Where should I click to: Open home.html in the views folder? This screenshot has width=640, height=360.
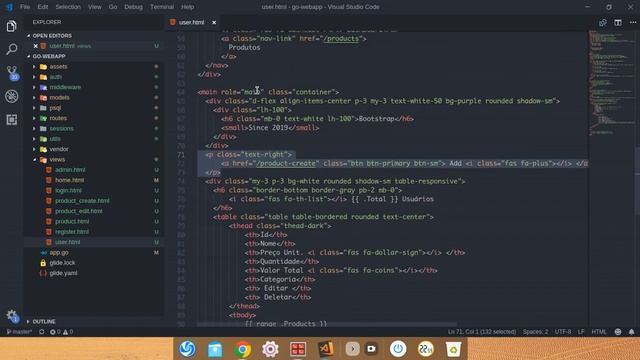(x=69, y=180)
